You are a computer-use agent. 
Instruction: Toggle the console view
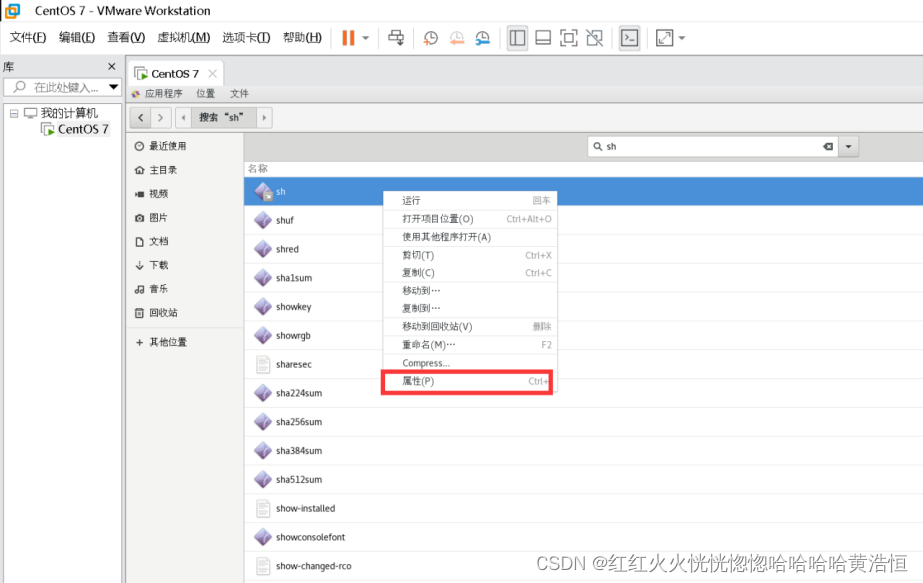629,37
